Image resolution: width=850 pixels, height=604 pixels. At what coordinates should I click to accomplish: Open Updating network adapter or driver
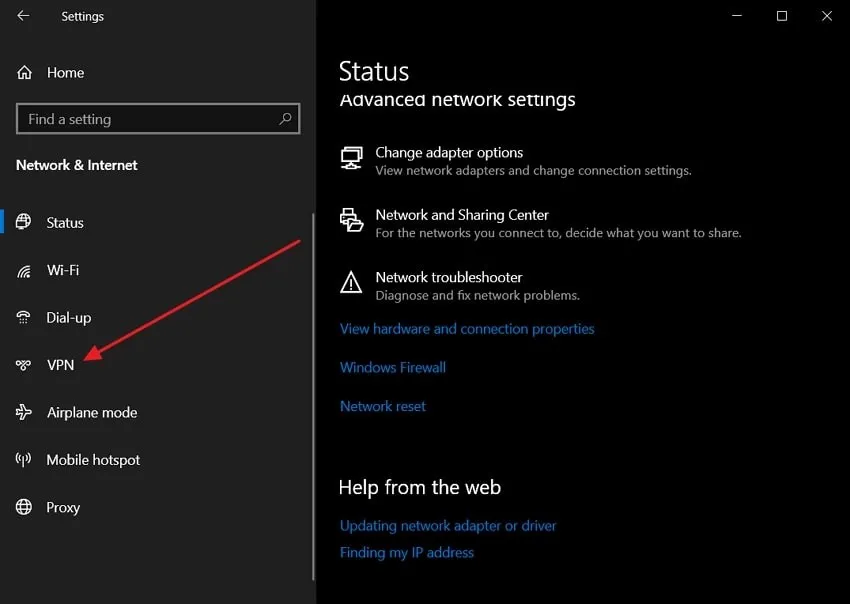[448, 526]
